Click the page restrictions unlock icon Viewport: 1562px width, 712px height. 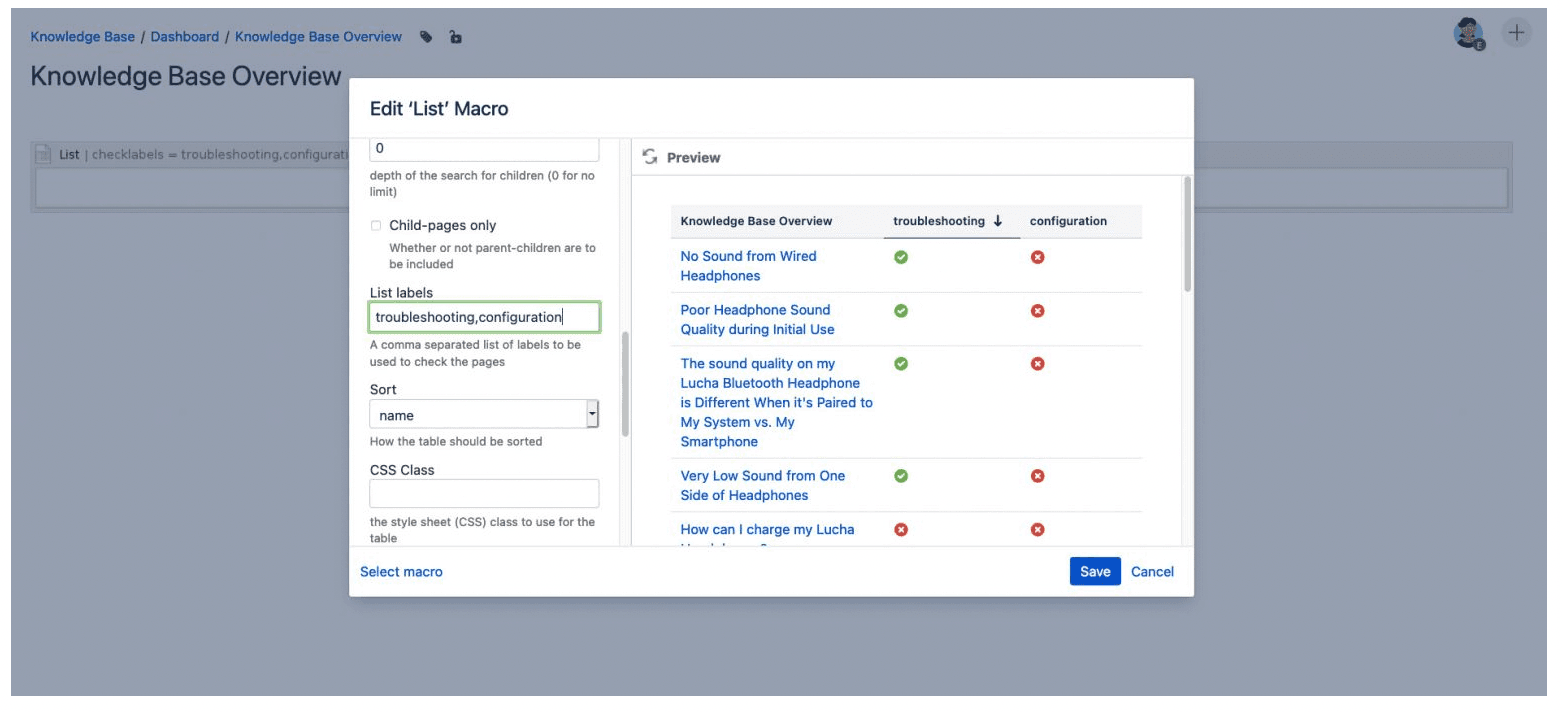(x=456, y=37)
